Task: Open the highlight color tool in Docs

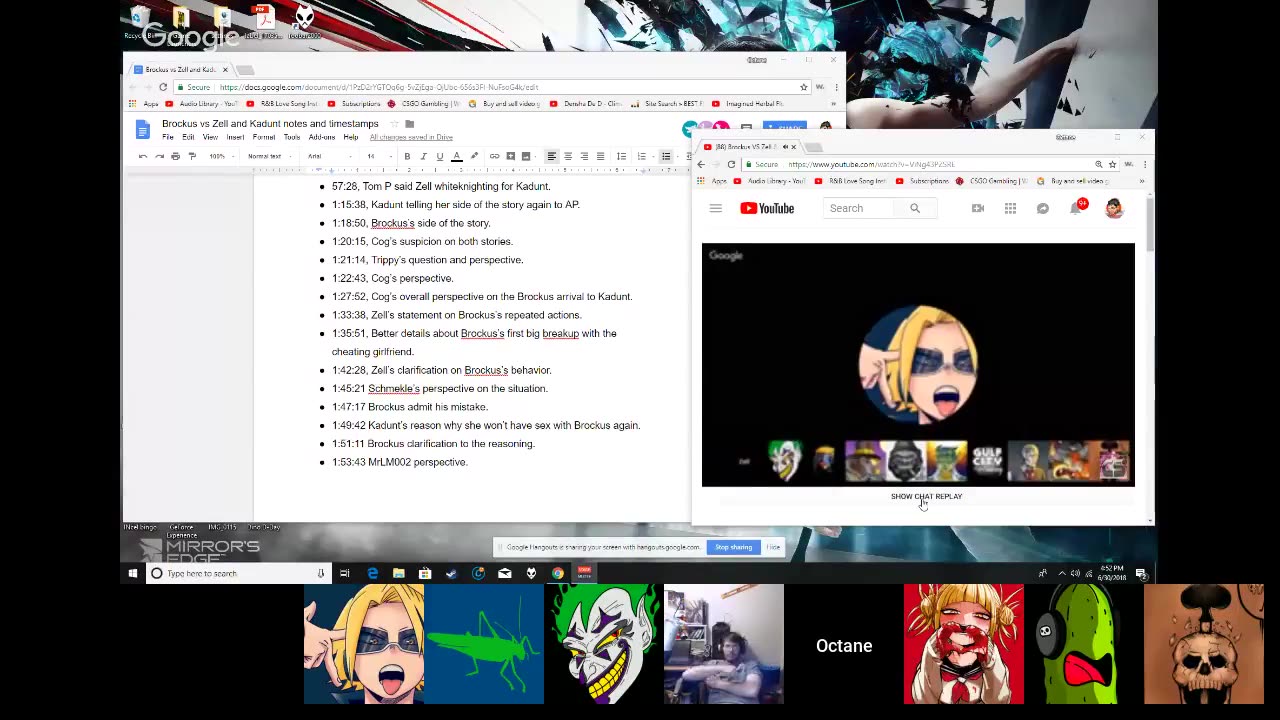Action: pyautogui.click(x=473, y=156)
